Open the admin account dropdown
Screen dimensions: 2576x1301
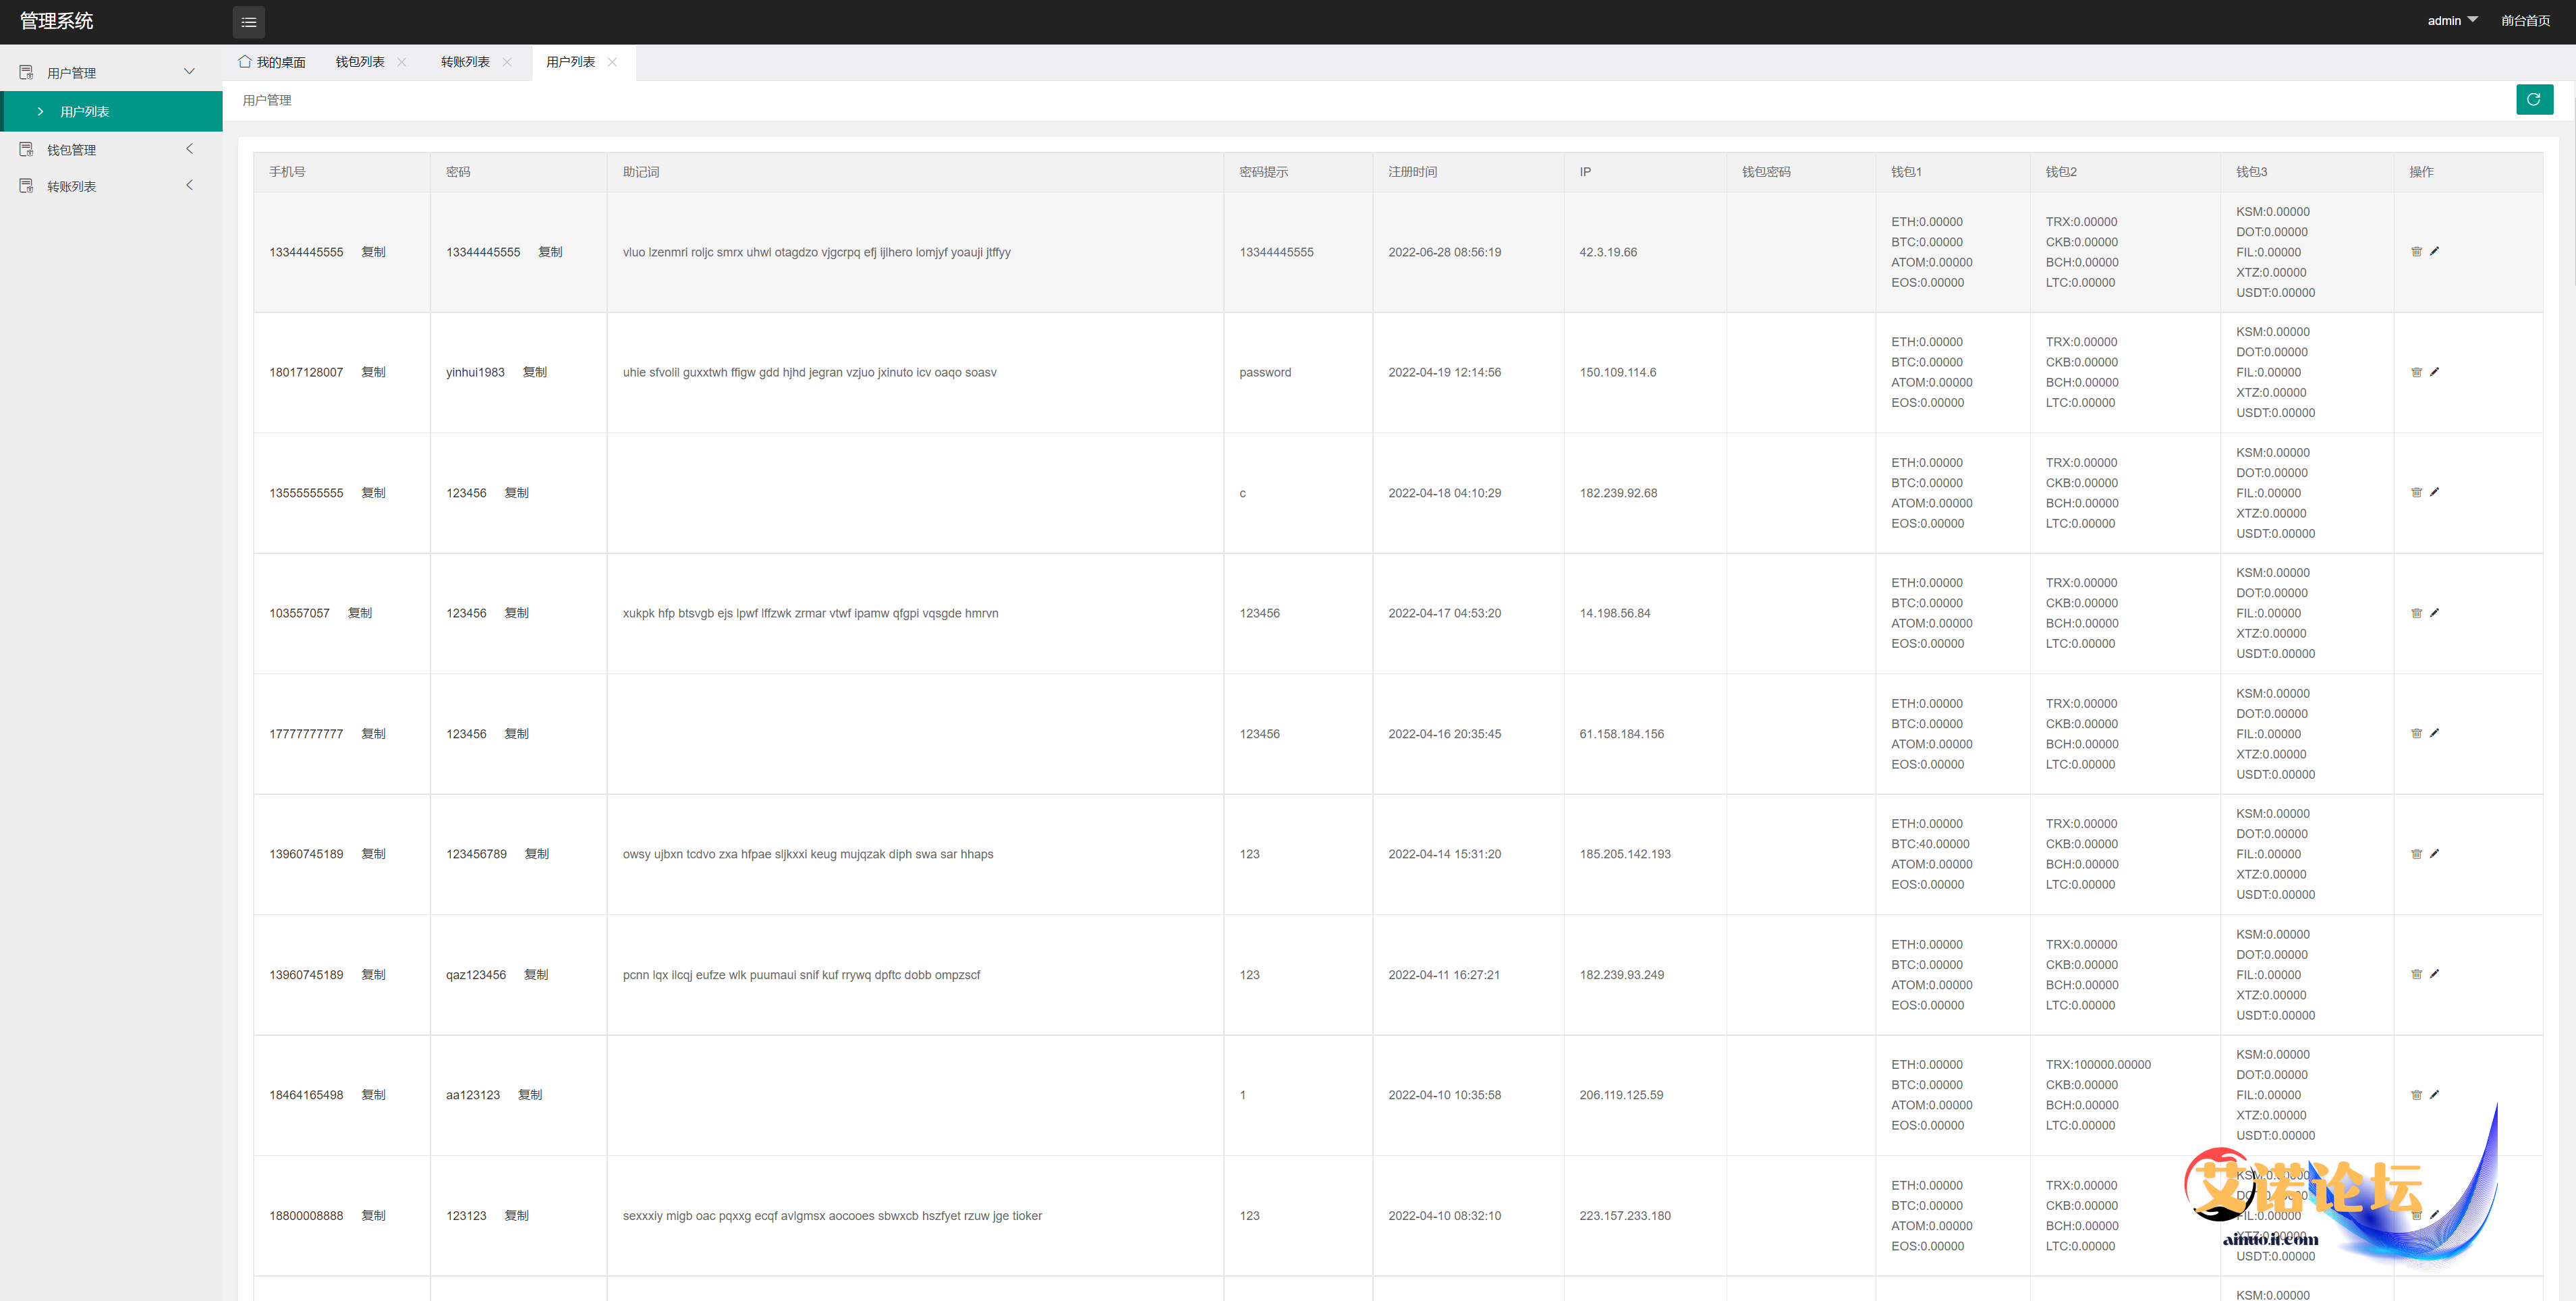pyautogui.click(x=2452, y=21)
